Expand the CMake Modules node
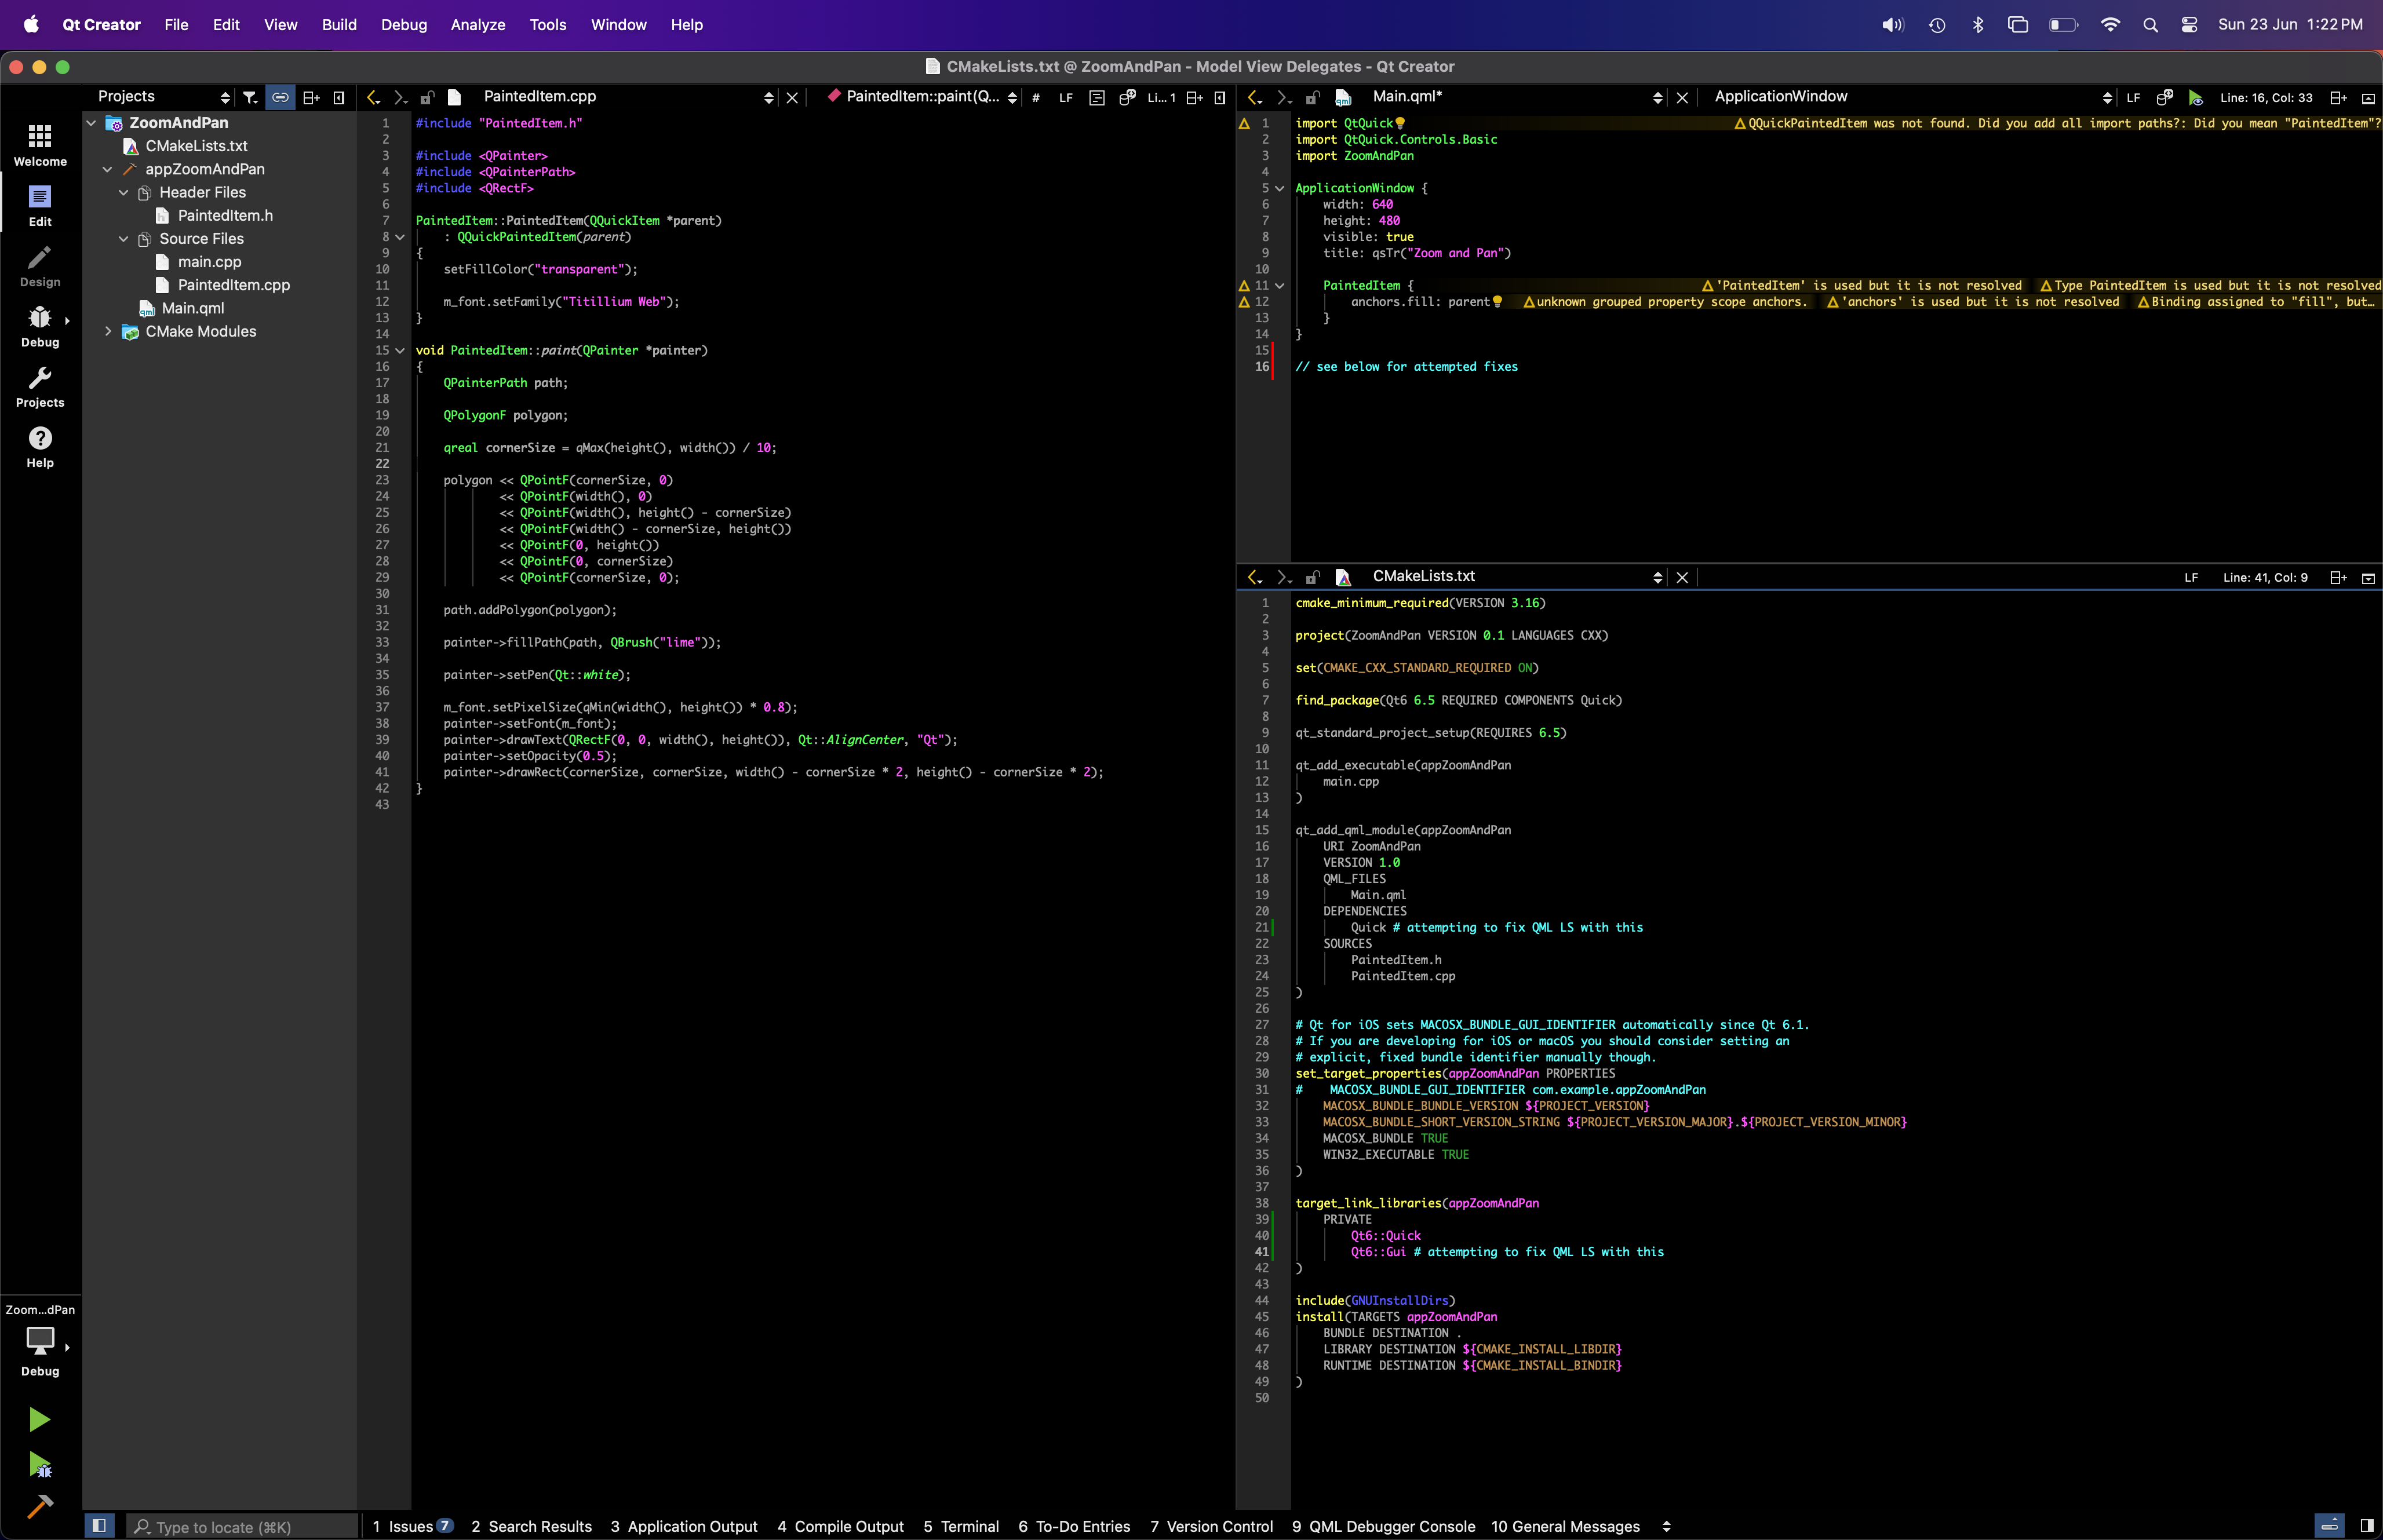 (x=108, y=331)
